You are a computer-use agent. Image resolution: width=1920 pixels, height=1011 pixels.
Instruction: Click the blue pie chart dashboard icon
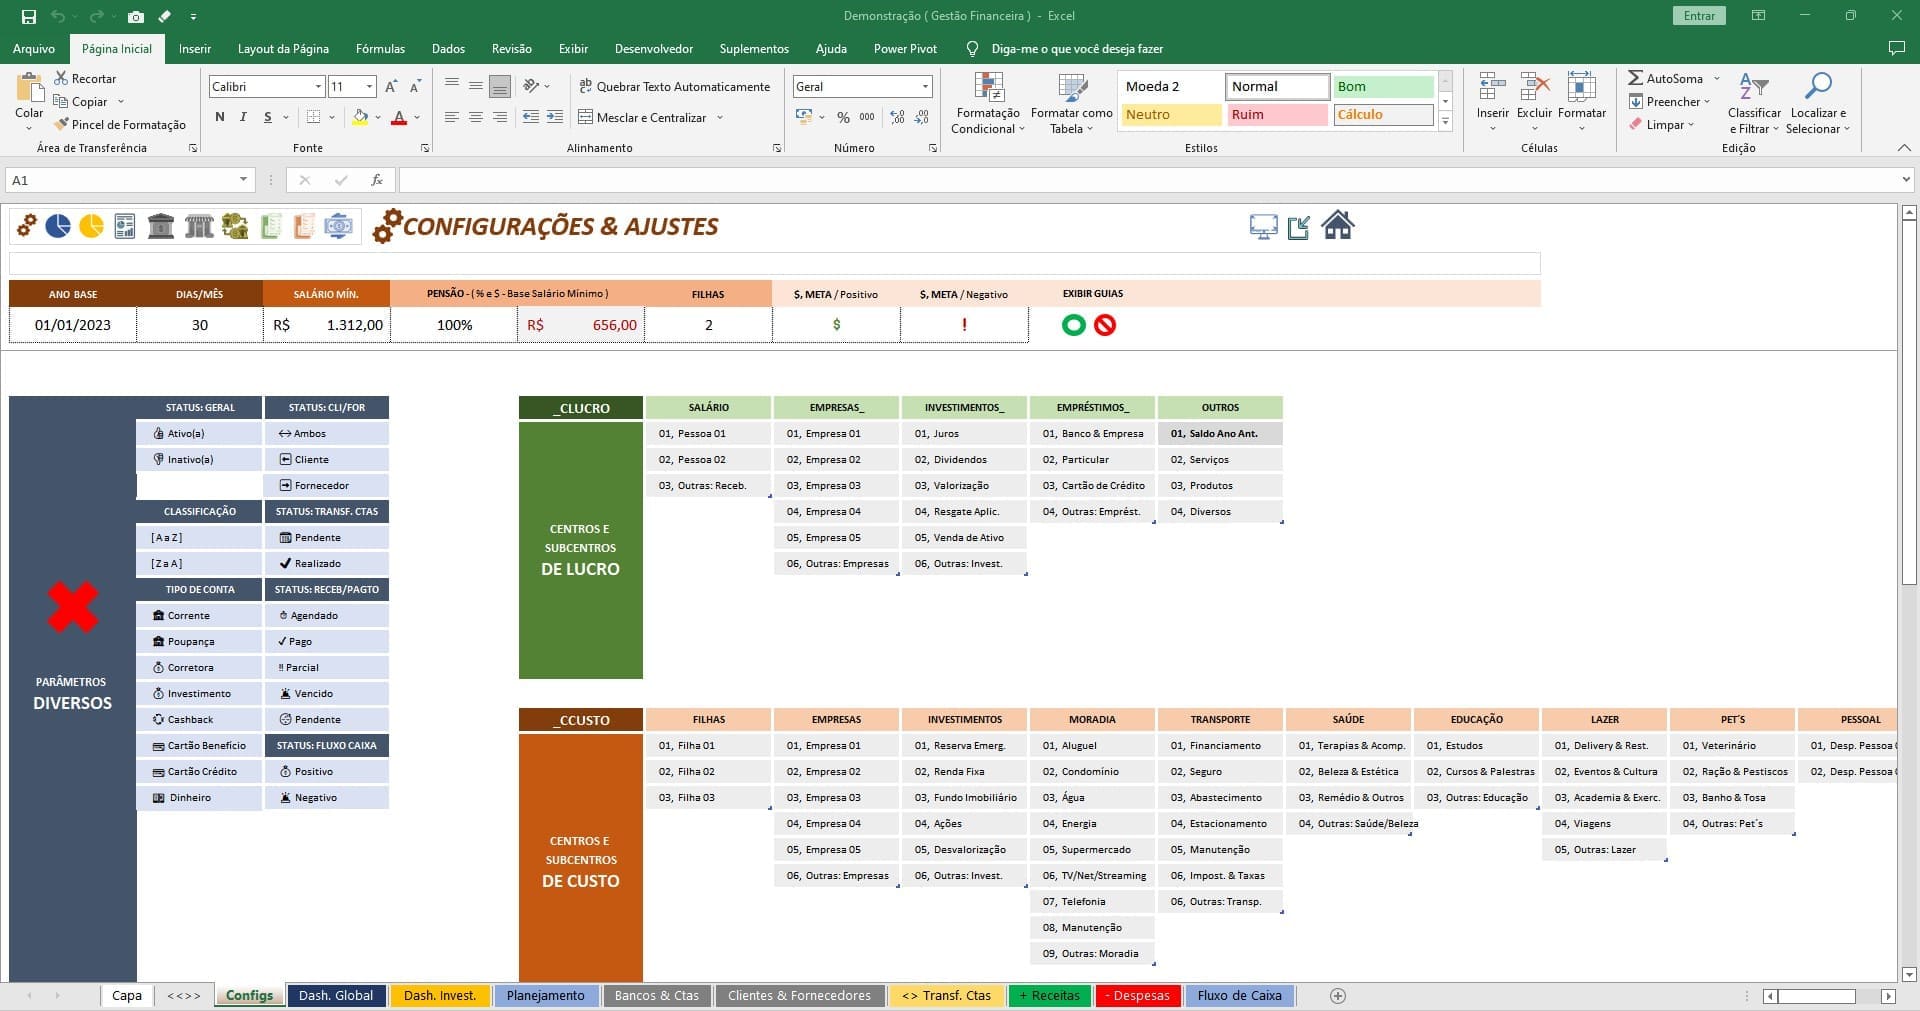coord(58,226)
